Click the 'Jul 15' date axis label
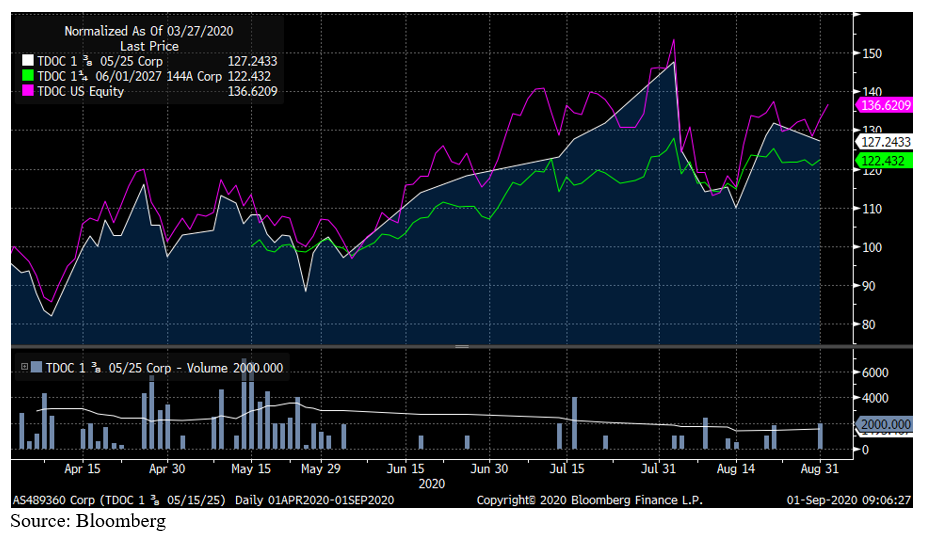 (x=567, y=469)
